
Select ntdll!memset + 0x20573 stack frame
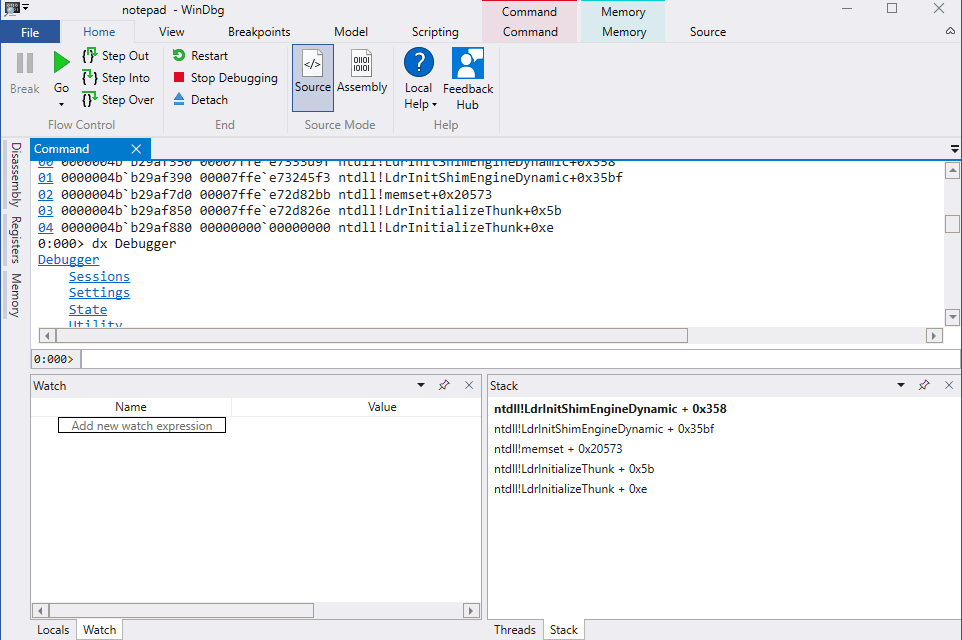coord(558,449)
